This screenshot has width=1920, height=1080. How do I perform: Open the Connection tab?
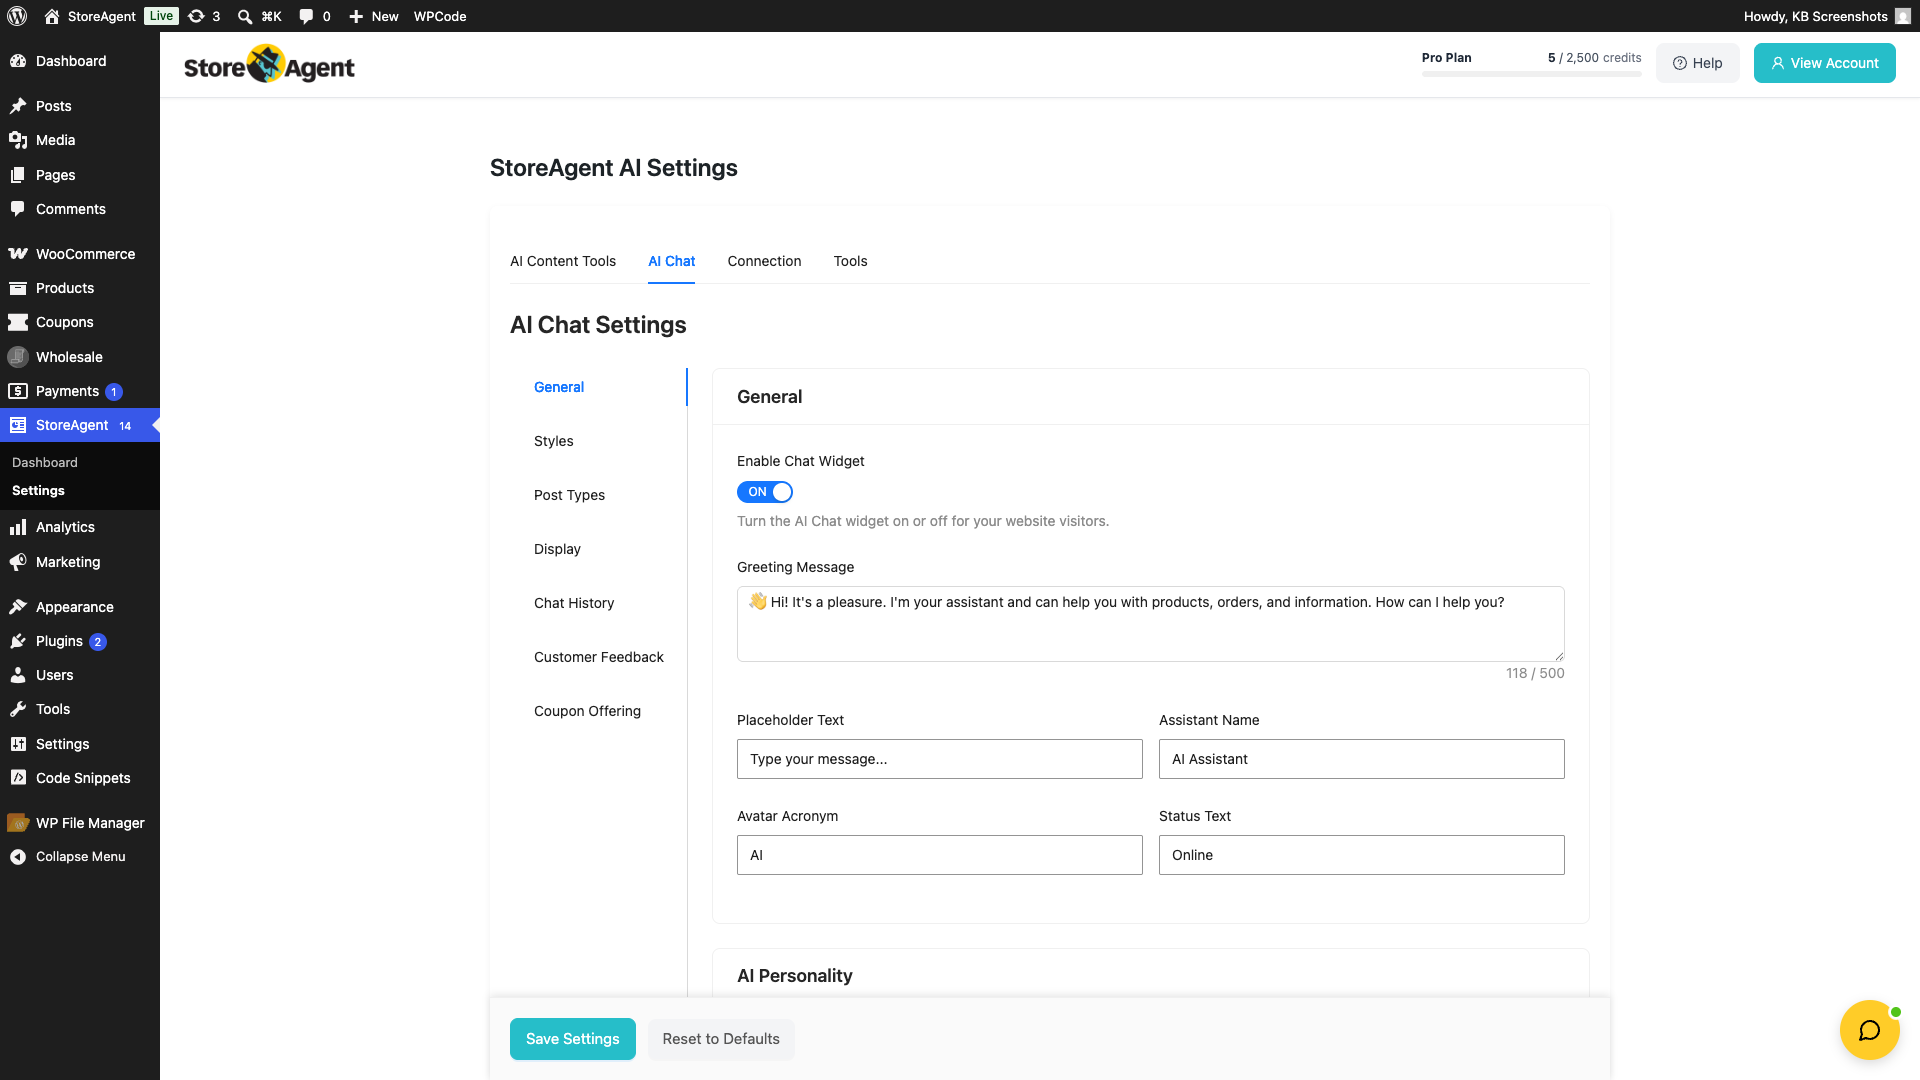(x=764, y=261)
